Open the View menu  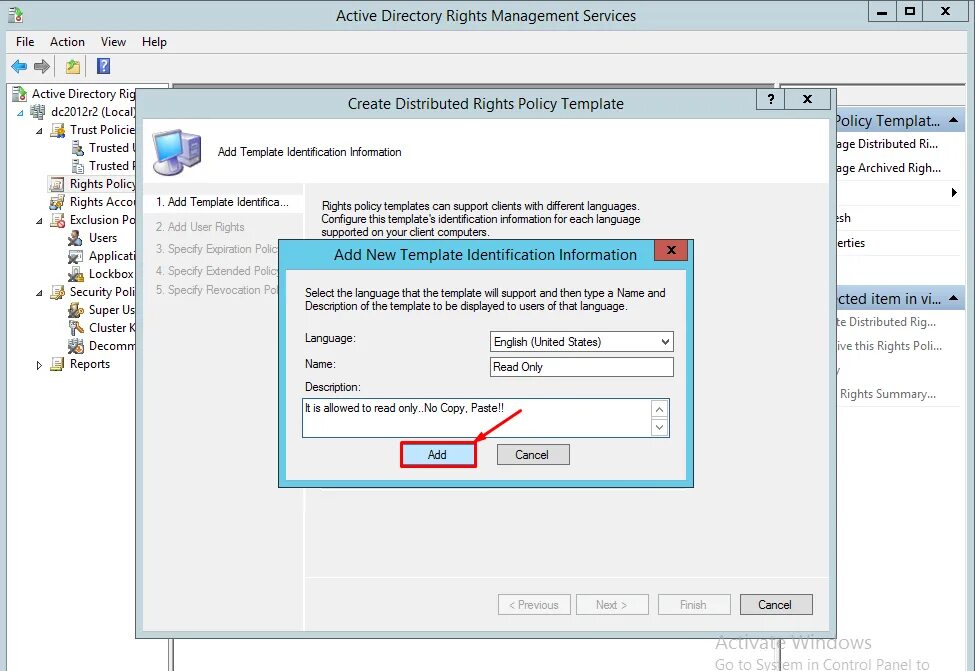(x=113, y=42)
